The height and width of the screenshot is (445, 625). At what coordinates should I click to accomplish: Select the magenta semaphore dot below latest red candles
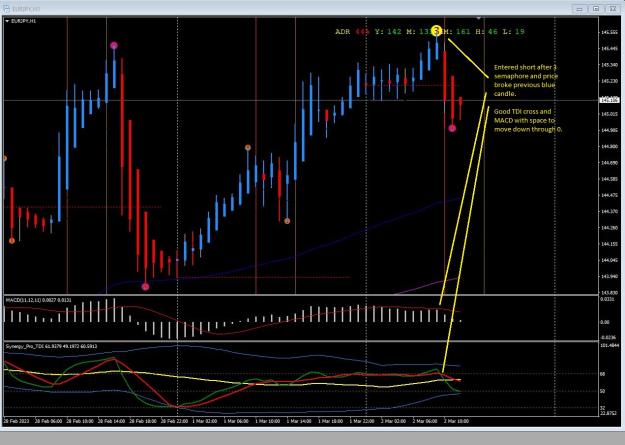(x=452, y=128)
